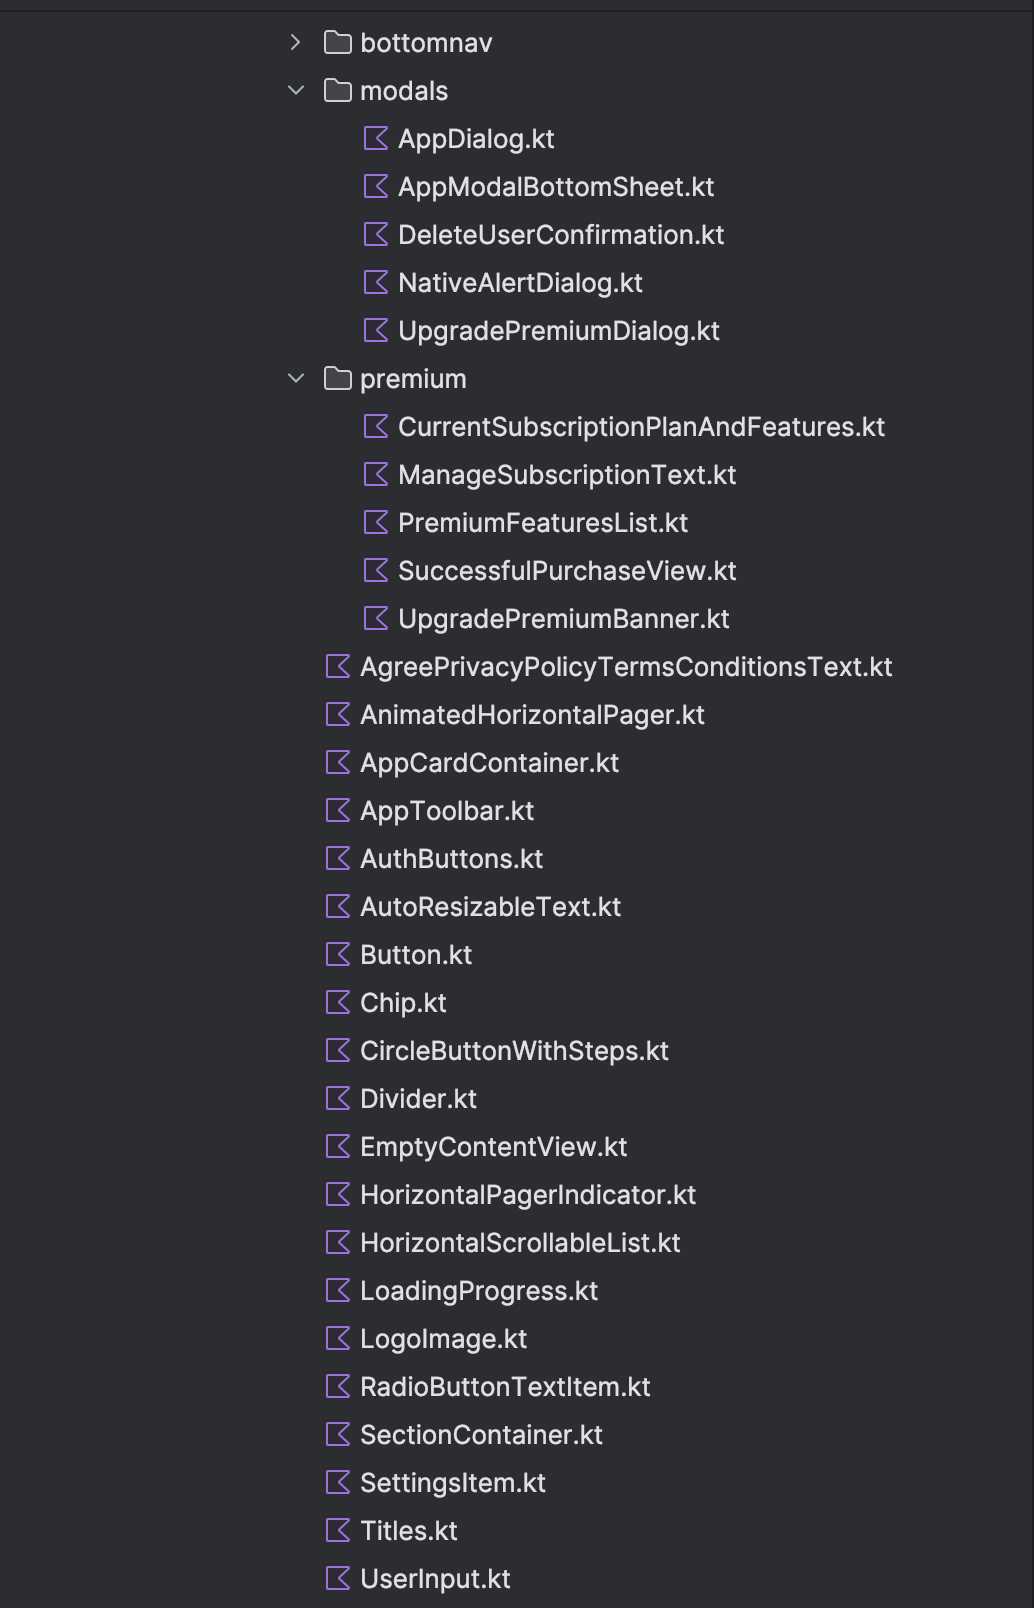Image resolution: width=1034 pixels, height=1608 pixels.
Task: Select ManageSubscriptionText.kt file
Action: (x=567, y=475)
